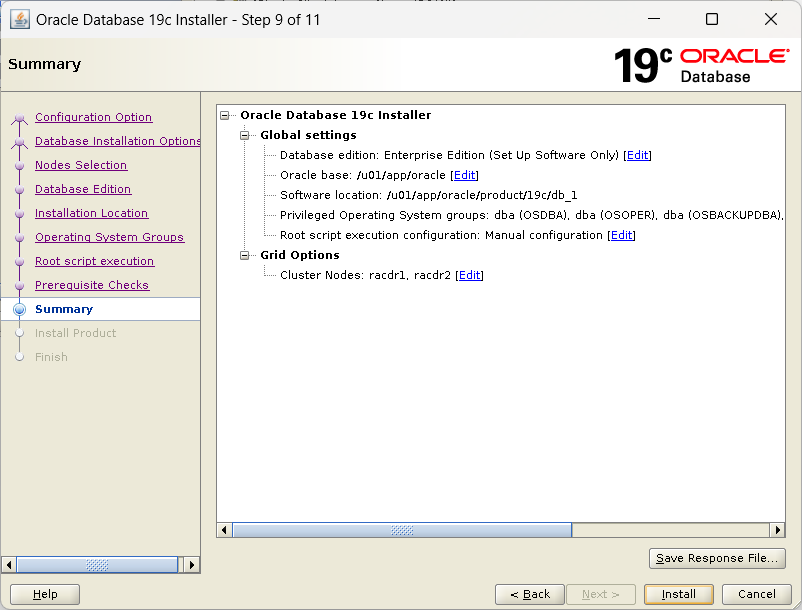802x610 pixels.
Task: Click the sidebar horizontal scrollbar thumb
Action: pyautogui.click(x=97, y=565)
